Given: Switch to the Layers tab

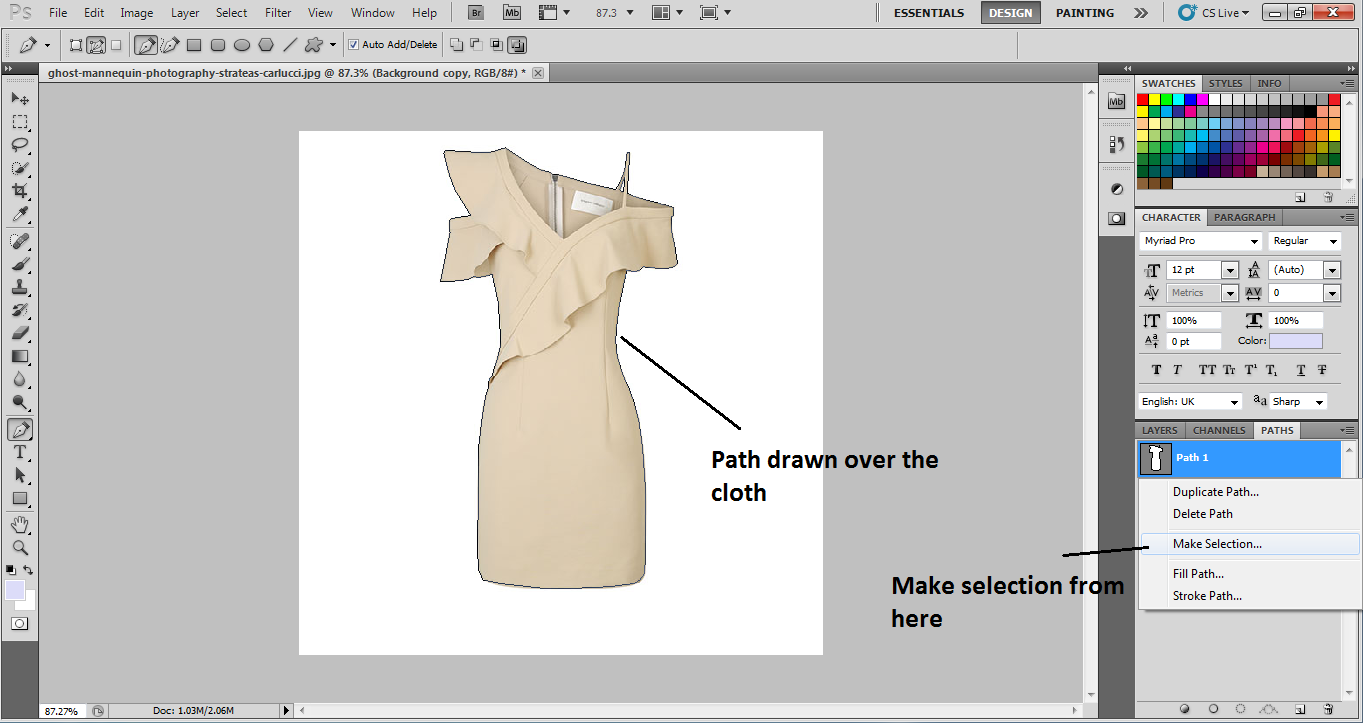Looking at the screenshot, I should pyautogui.click(x=1160, y=430).
